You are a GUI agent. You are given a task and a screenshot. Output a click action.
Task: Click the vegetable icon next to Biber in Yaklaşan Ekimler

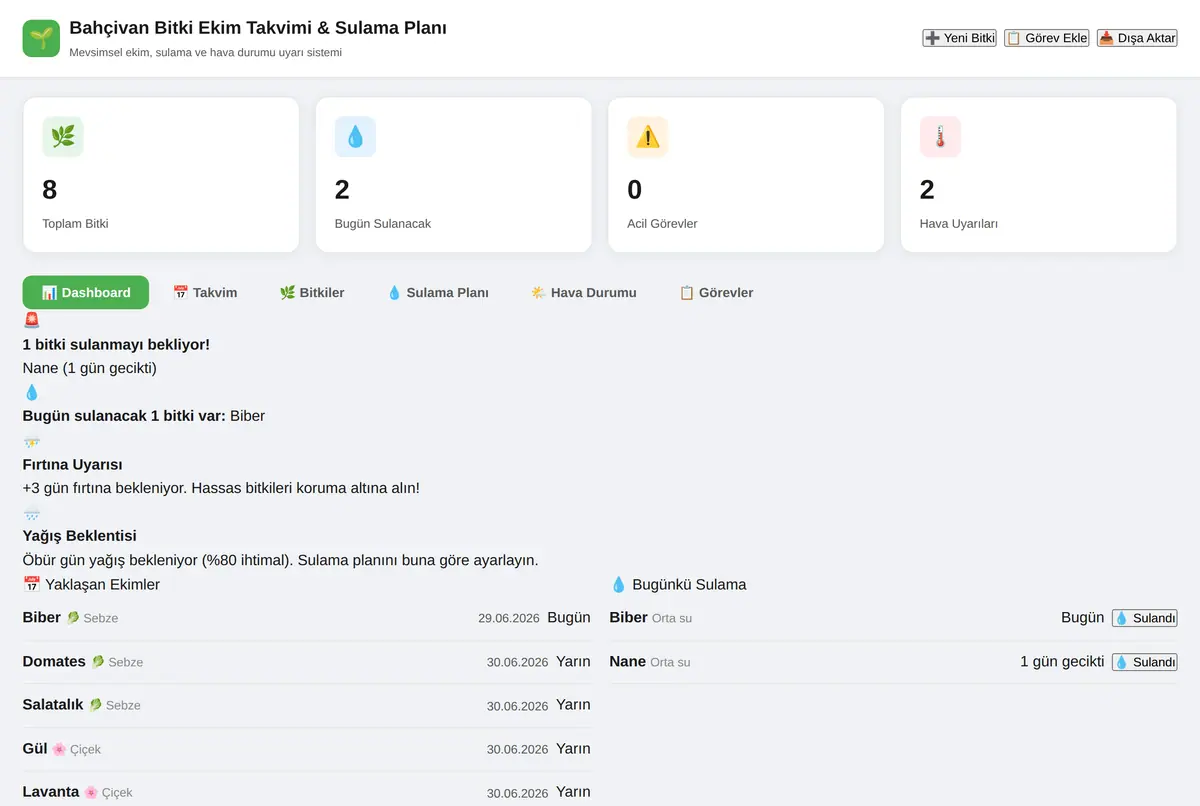[x=73, y=618]
